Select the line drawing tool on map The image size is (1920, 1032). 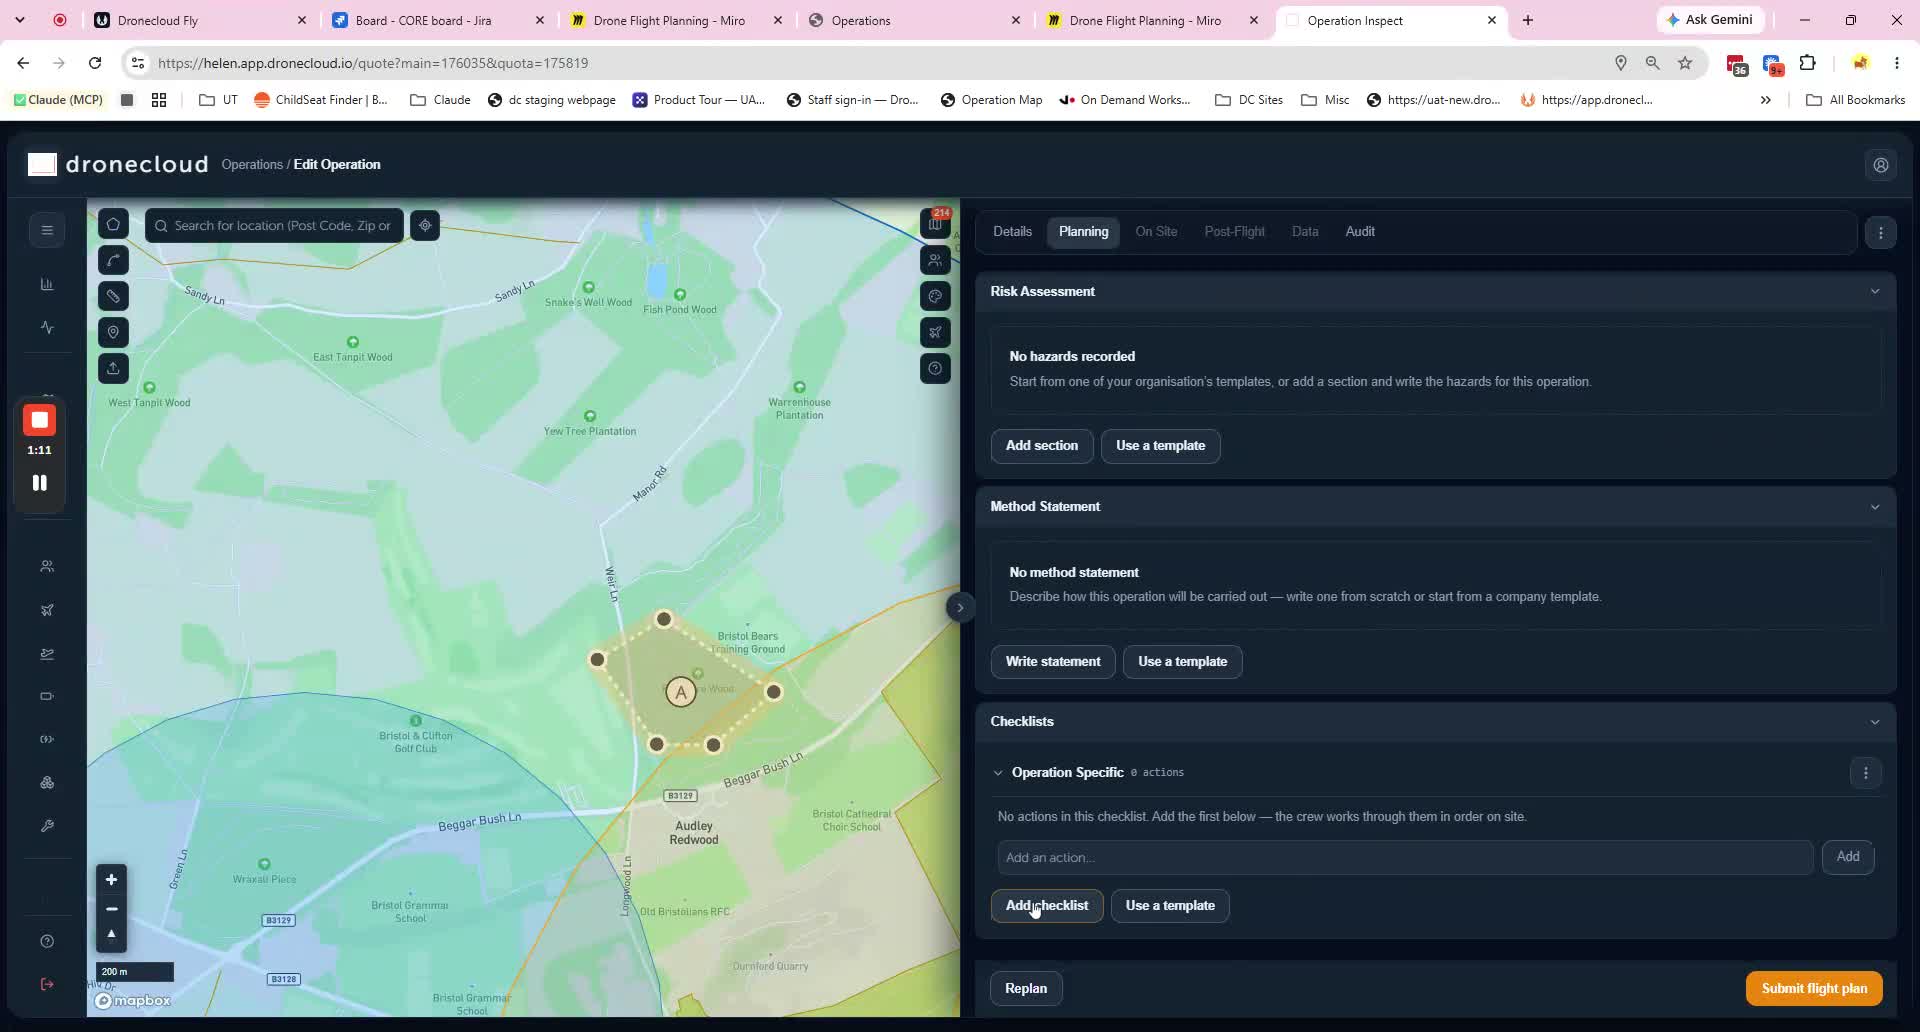113,261
